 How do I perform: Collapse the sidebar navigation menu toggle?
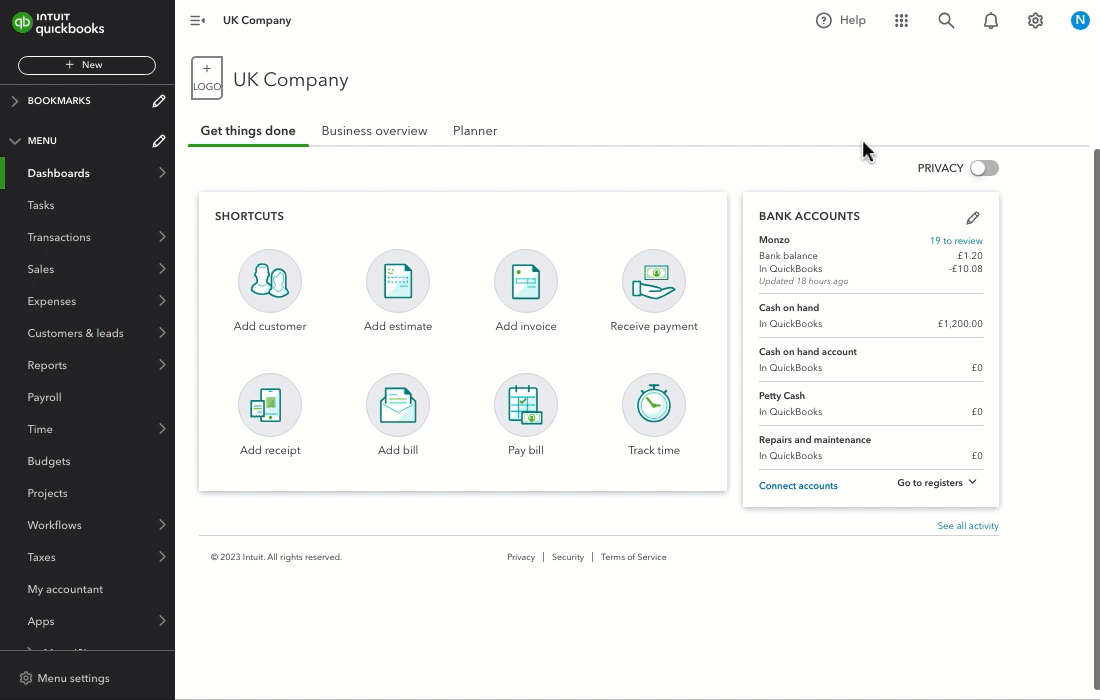coord(198,20)
